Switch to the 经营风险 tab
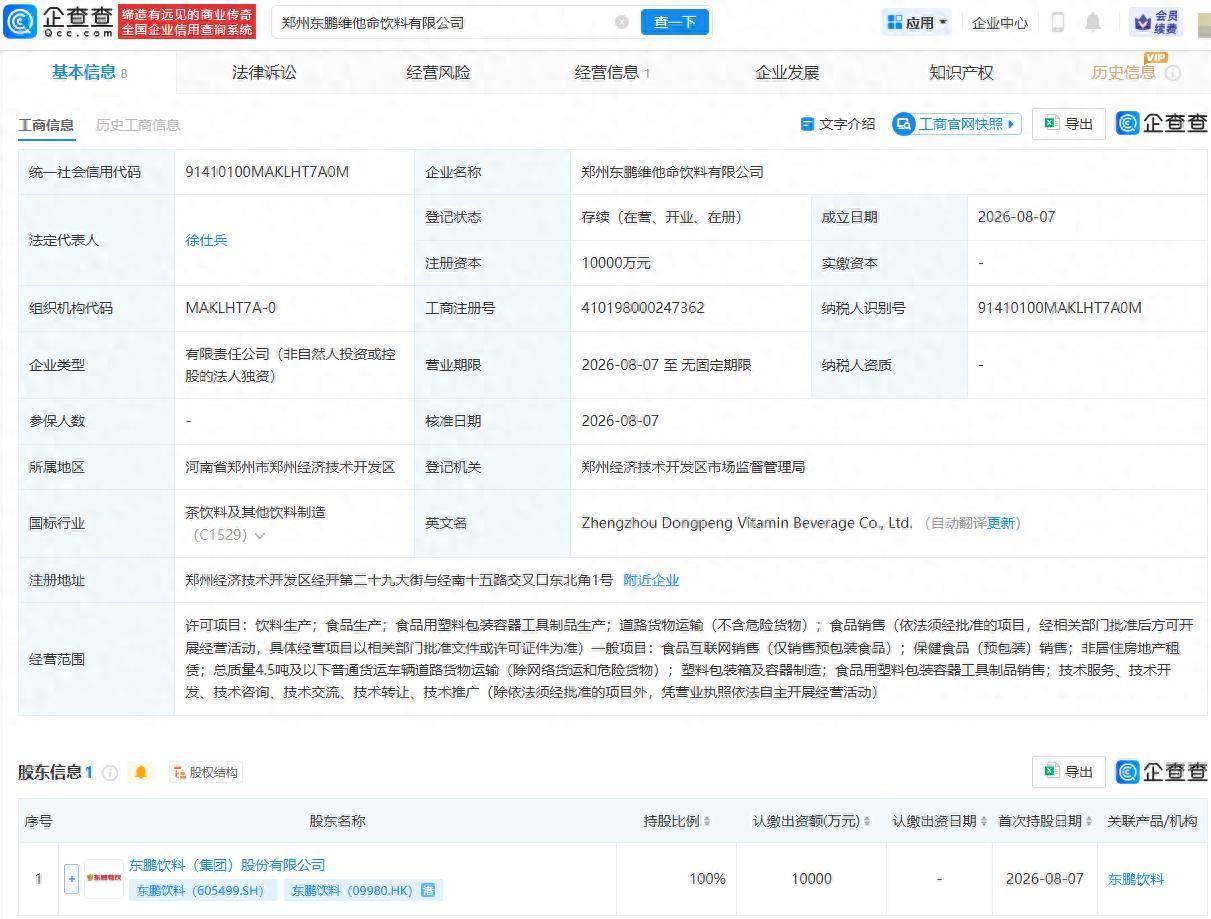The height and width of the screenshot is (919, 1211). [x=438, y=72]
